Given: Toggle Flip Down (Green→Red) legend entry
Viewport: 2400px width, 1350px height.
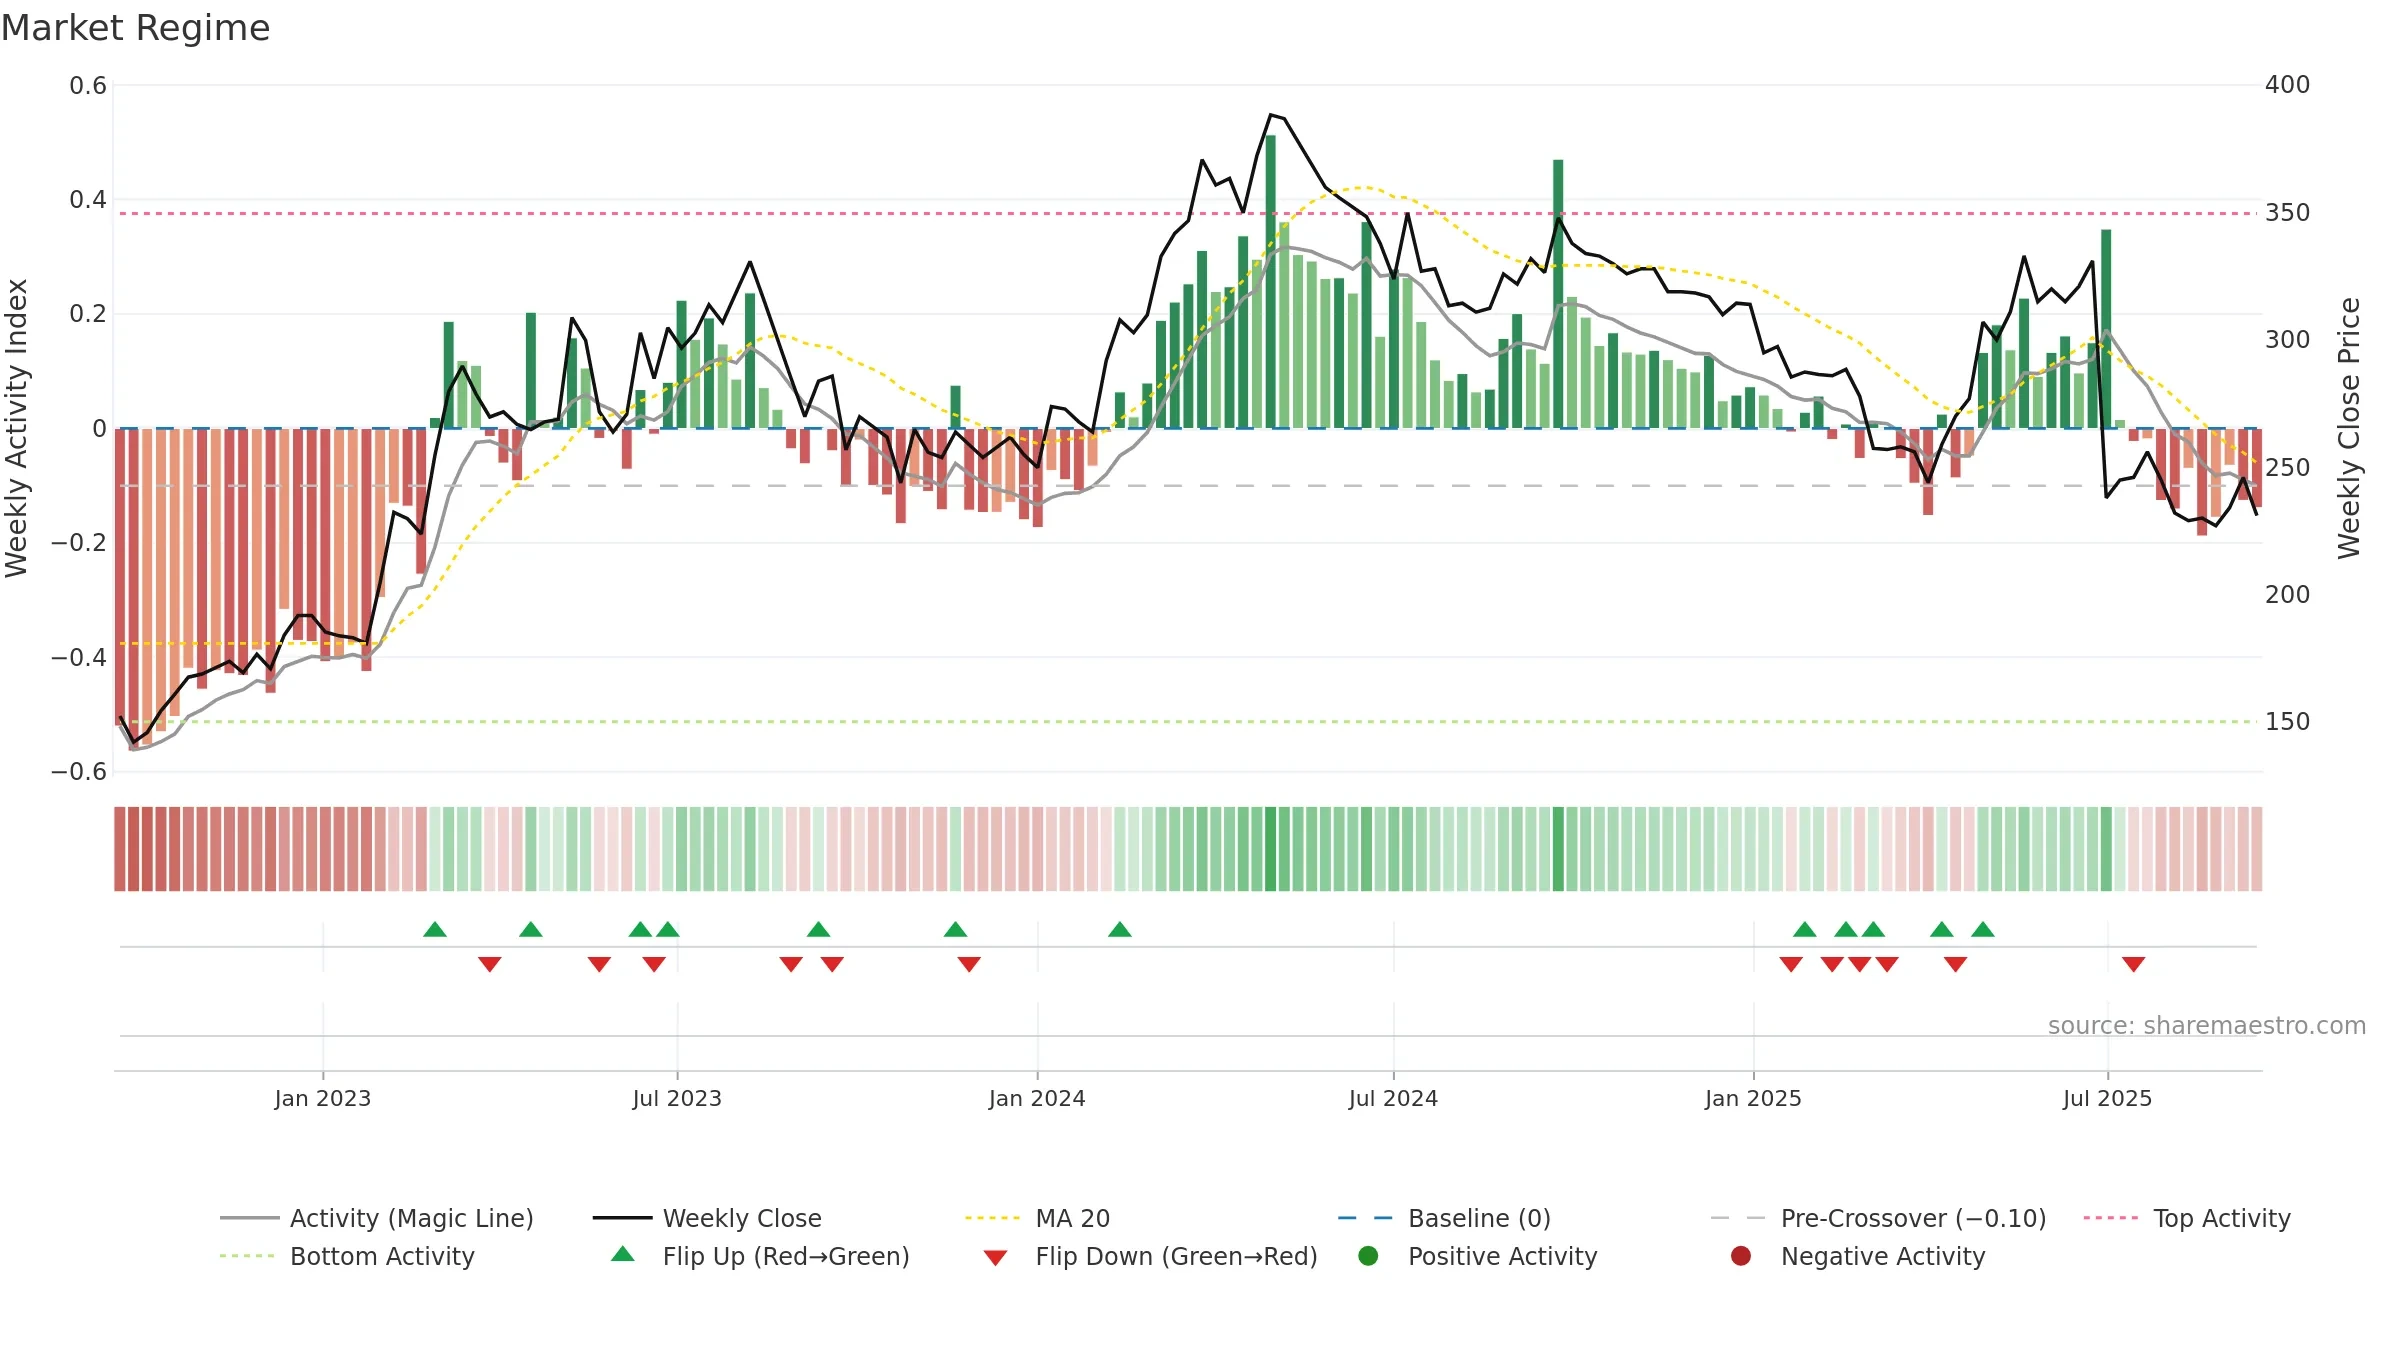Looking at the screenshot, I should (x=1150, y=1256).
